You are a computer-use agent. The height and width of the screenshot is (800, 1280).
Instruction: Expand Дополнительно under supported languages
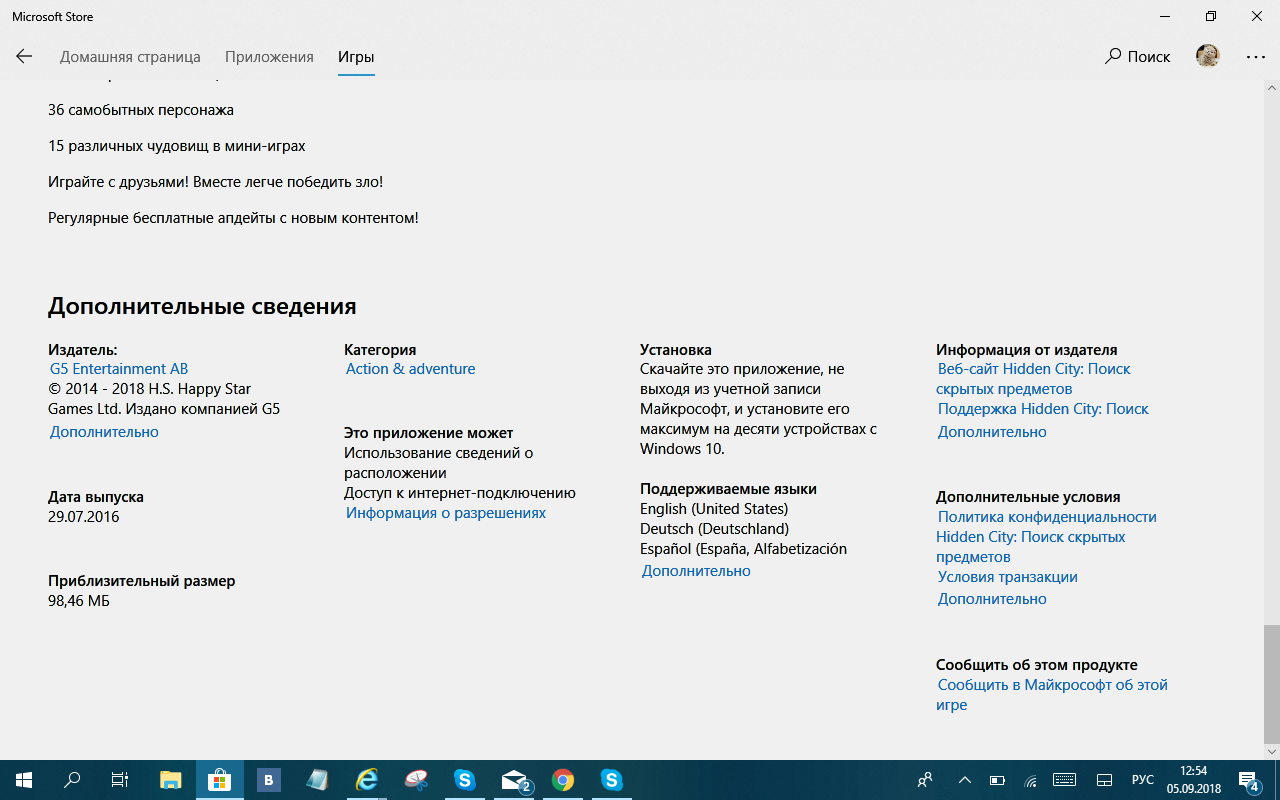[x=696, y=571]
